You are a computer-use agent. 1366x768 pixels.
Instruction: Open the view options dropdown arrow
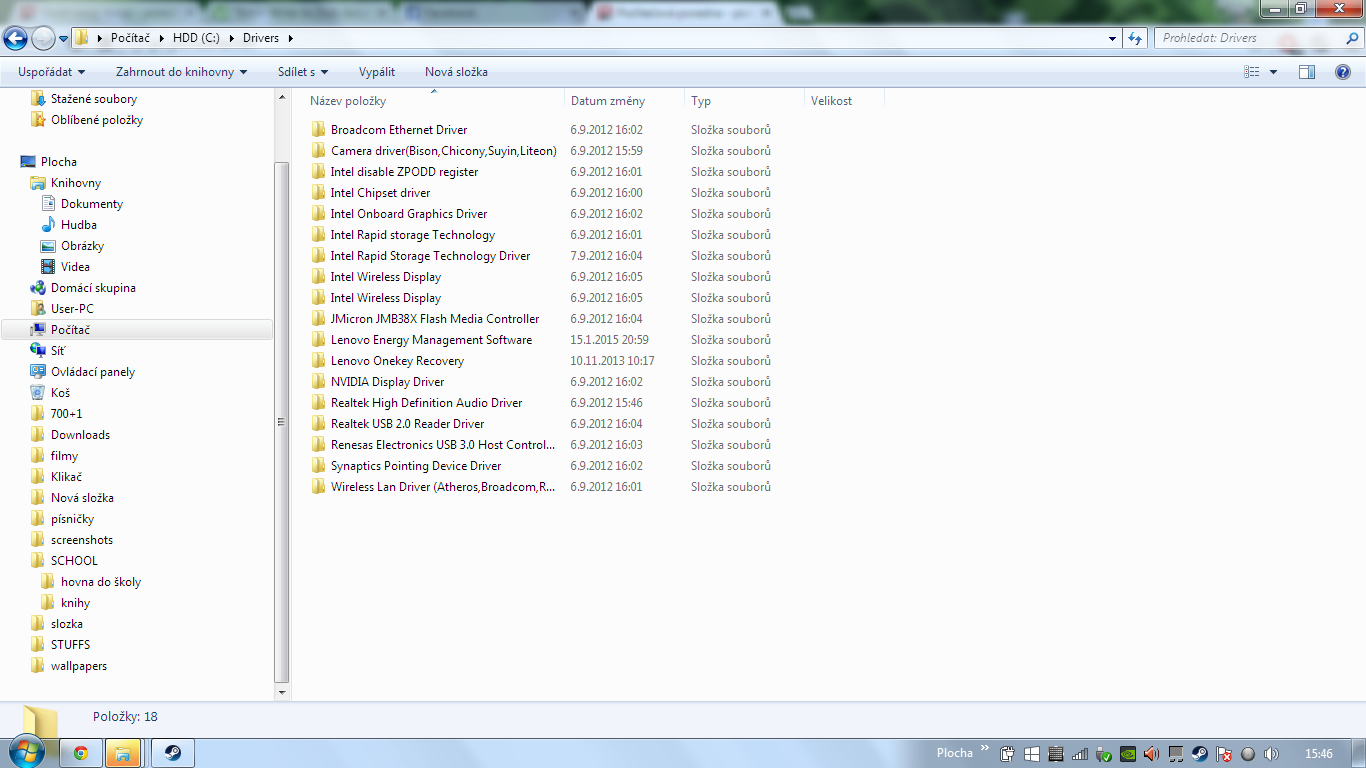[1273, 72]
